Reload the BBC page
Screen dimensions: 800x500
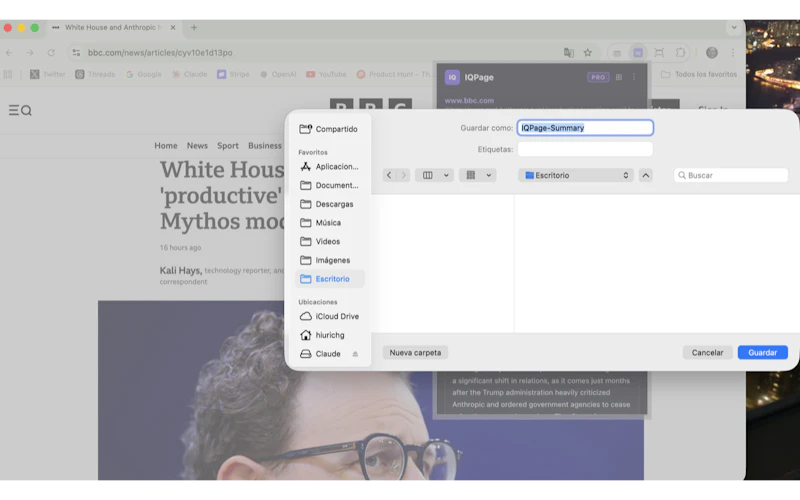pos(51,53)
